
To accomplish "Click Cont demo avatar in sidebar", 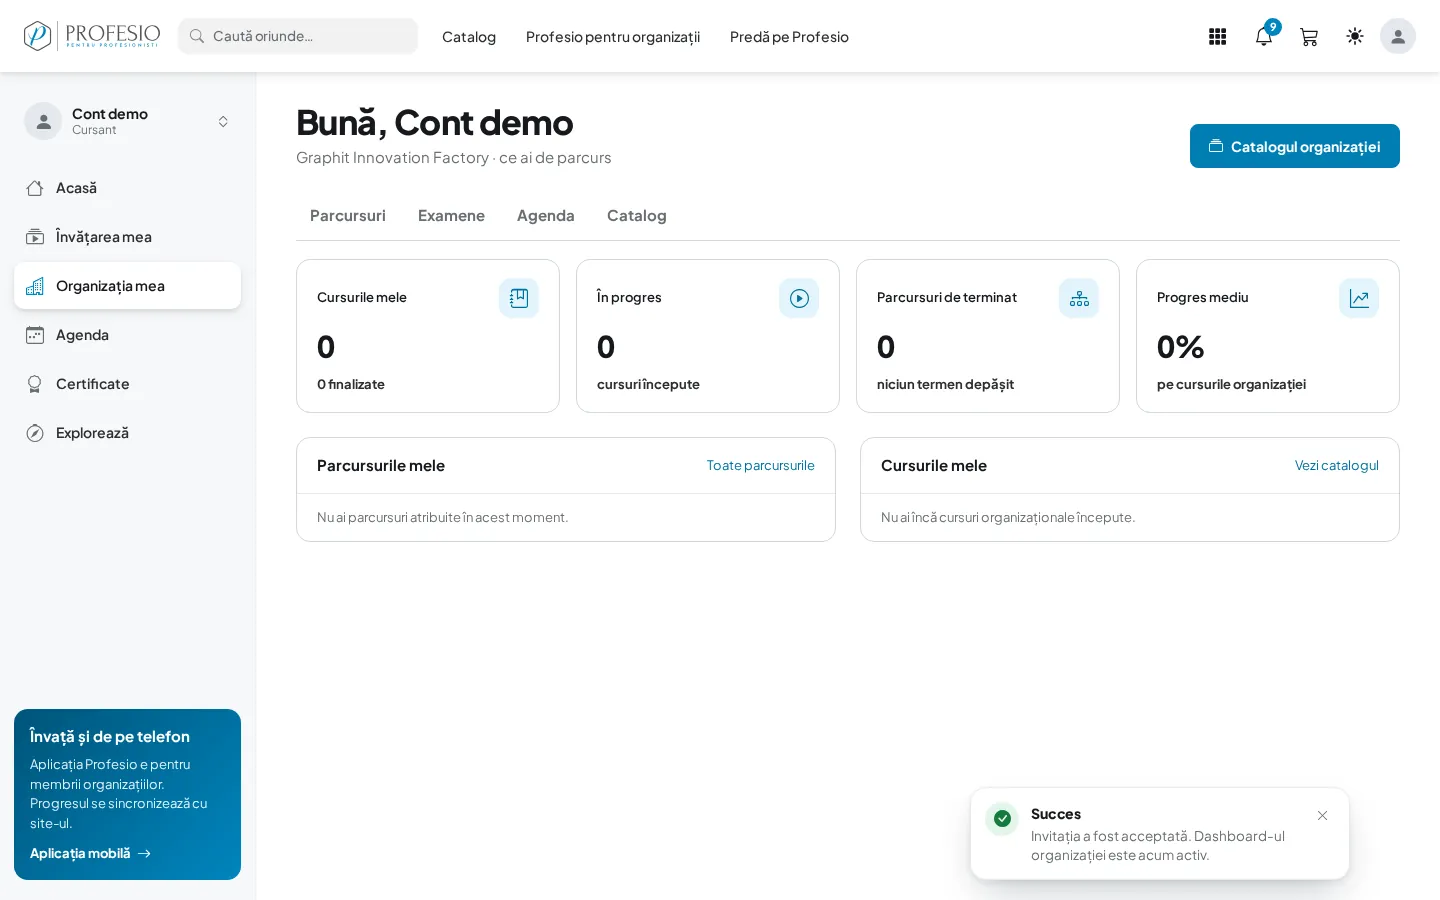I will [43, 121].
